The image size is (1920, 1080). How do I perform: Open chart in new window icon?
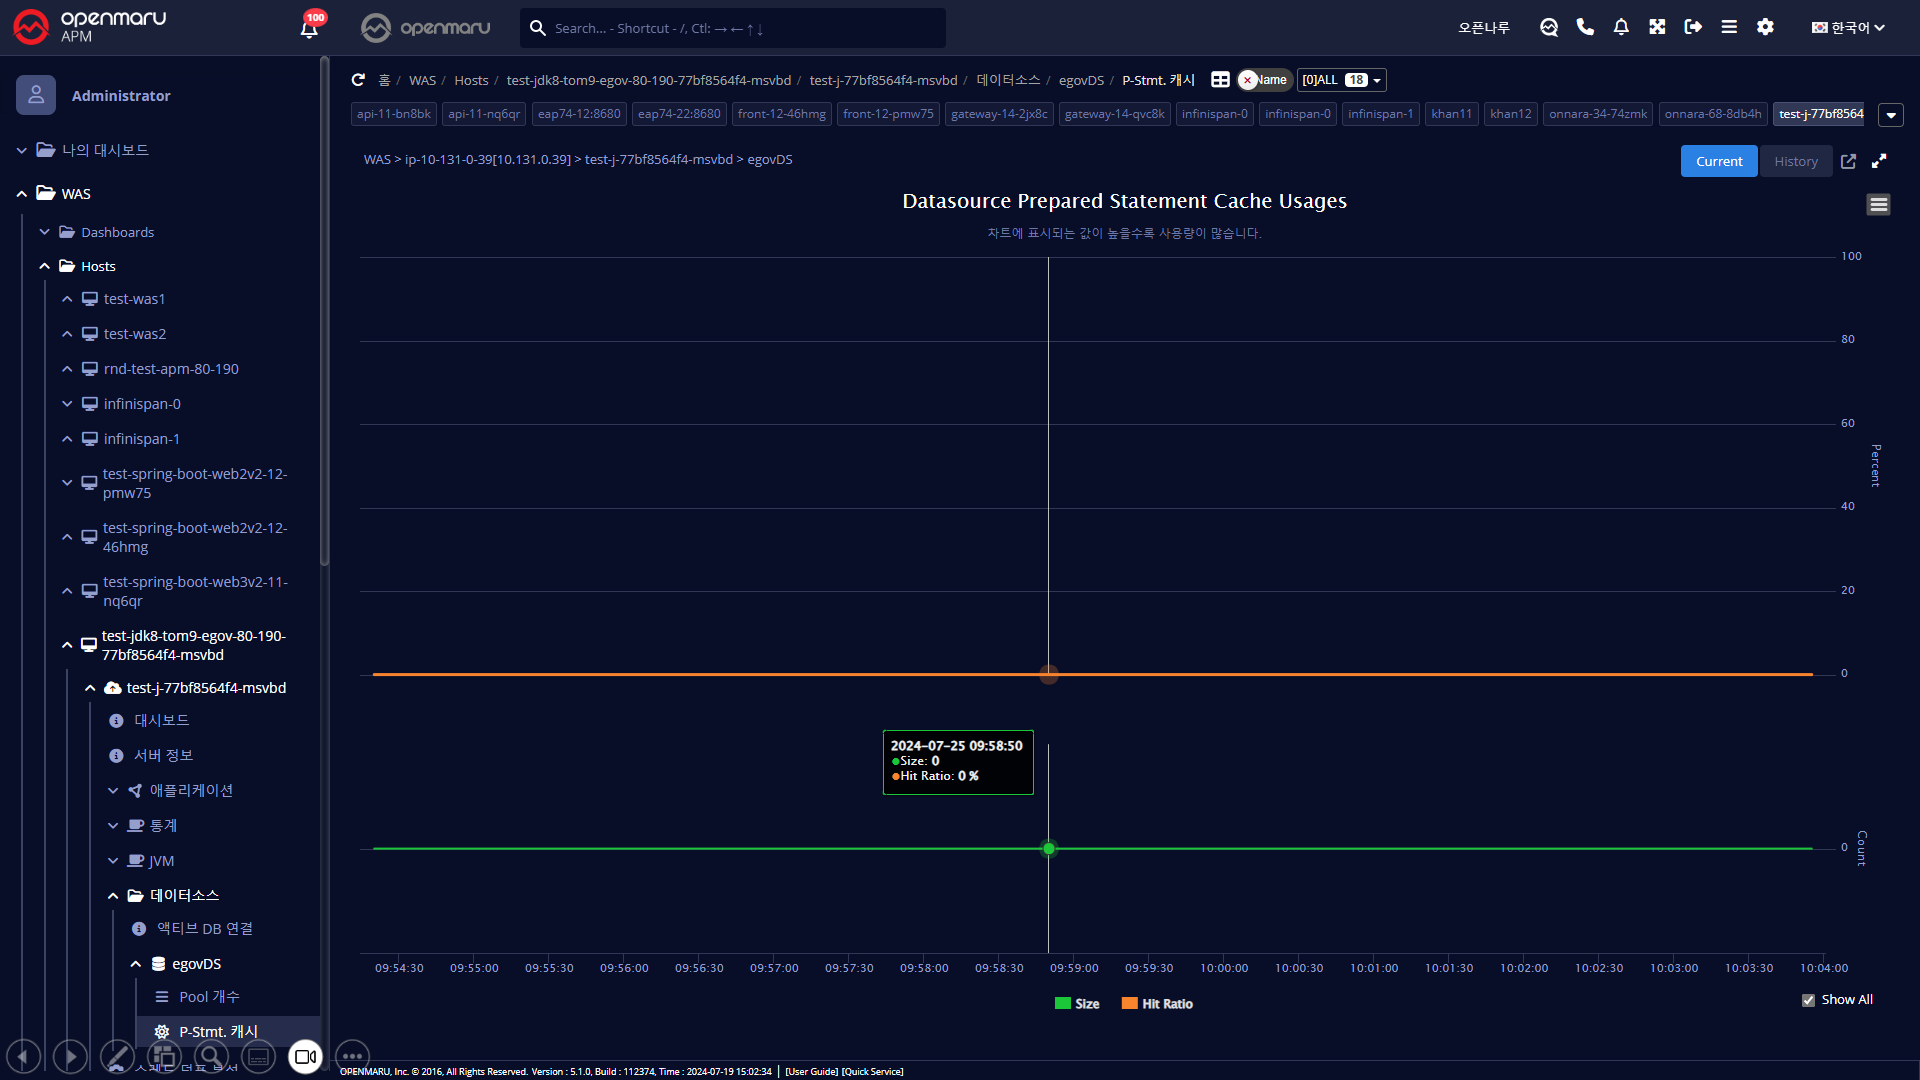pyautogui.click(x=1848, y=161)
